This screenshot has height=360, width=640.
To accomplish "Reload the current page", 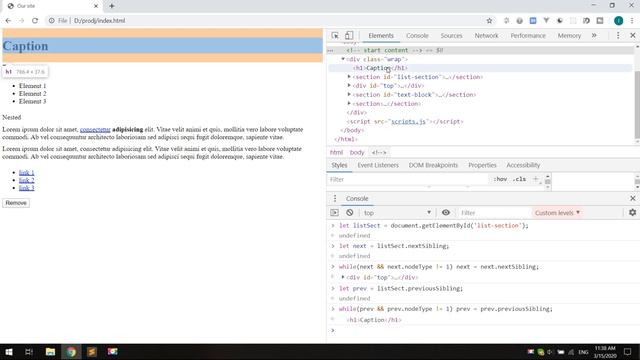I will coord(35,20).
